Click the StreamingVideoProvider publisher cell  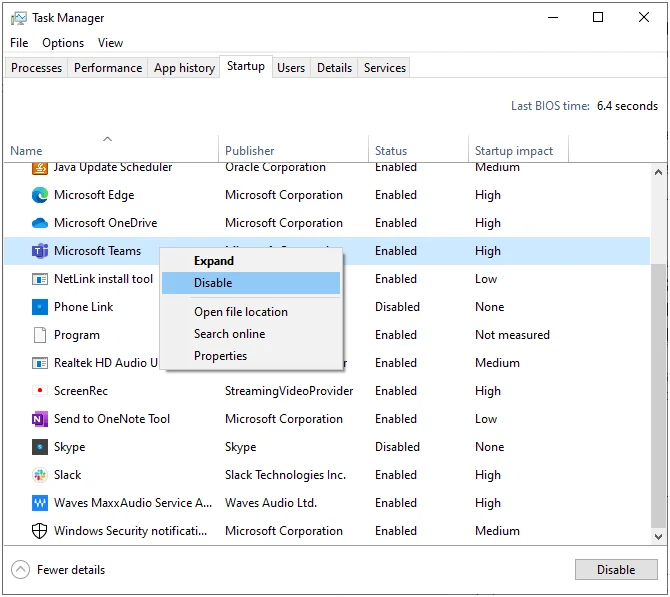(x=289, y=391)
